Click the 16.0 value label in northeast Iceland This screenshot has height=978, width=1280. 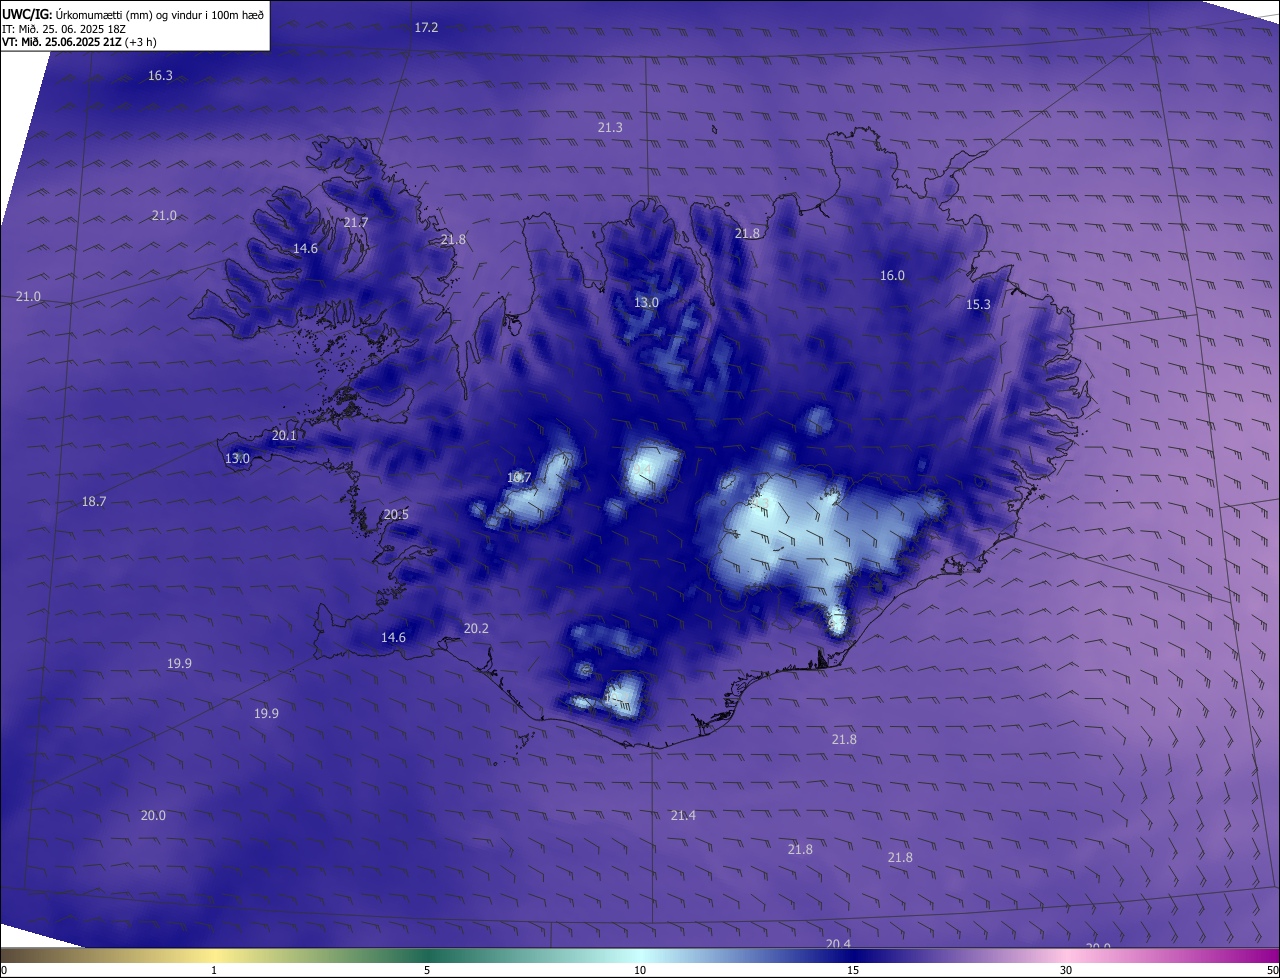(892, 275)
